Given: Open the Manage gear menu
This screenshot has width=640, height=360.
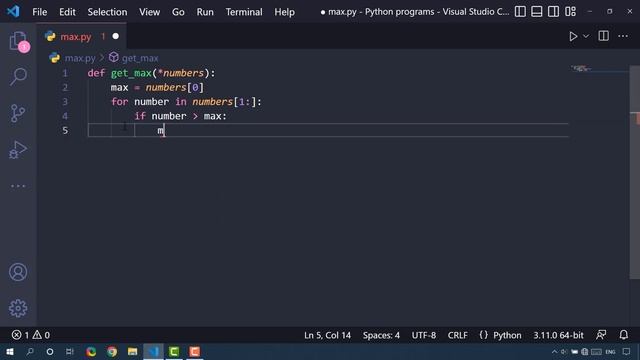Looking at the screenshot, I should click(18, 308).
